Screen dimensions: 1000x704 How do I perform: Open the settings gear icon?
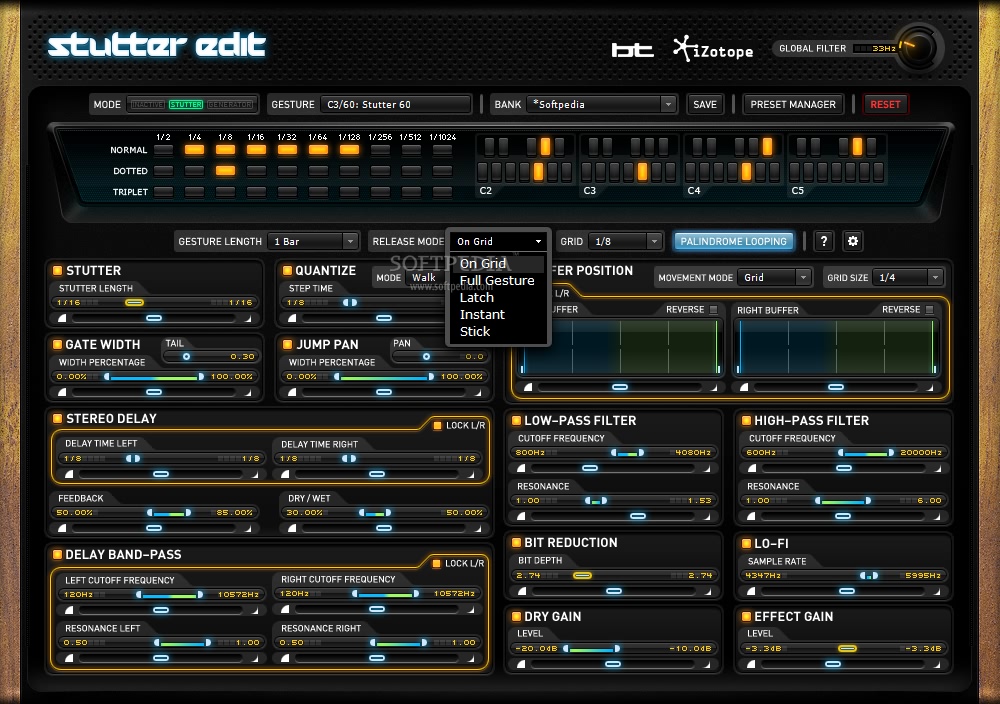[x=853, y=241]
